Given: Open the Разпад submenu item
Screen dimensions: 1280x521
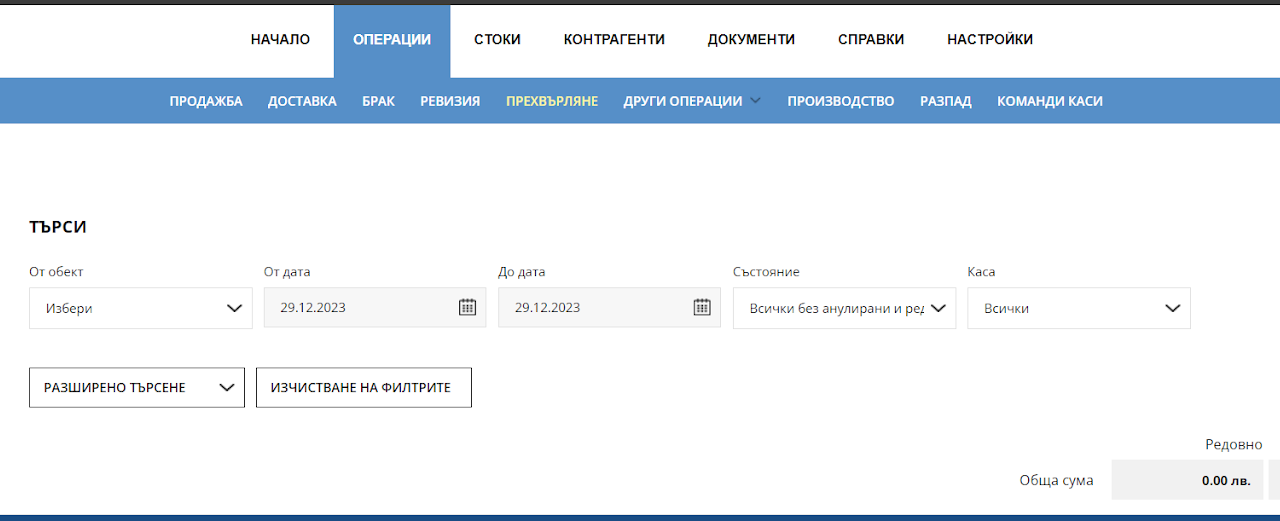Looking at the screenshot, I should pyautogui.click(x=946, y=101).
